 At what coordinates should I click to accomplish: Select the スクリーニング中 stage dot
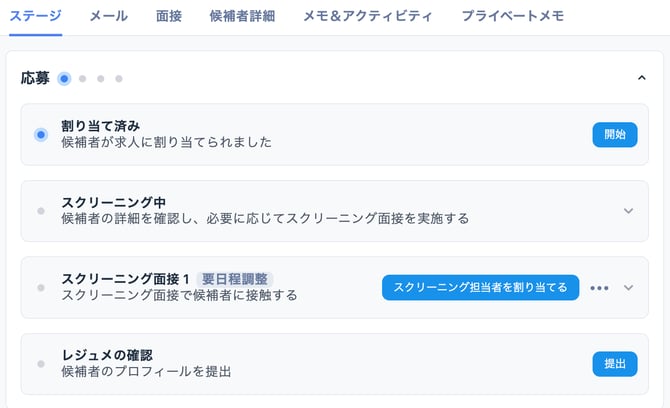[41, 211]
